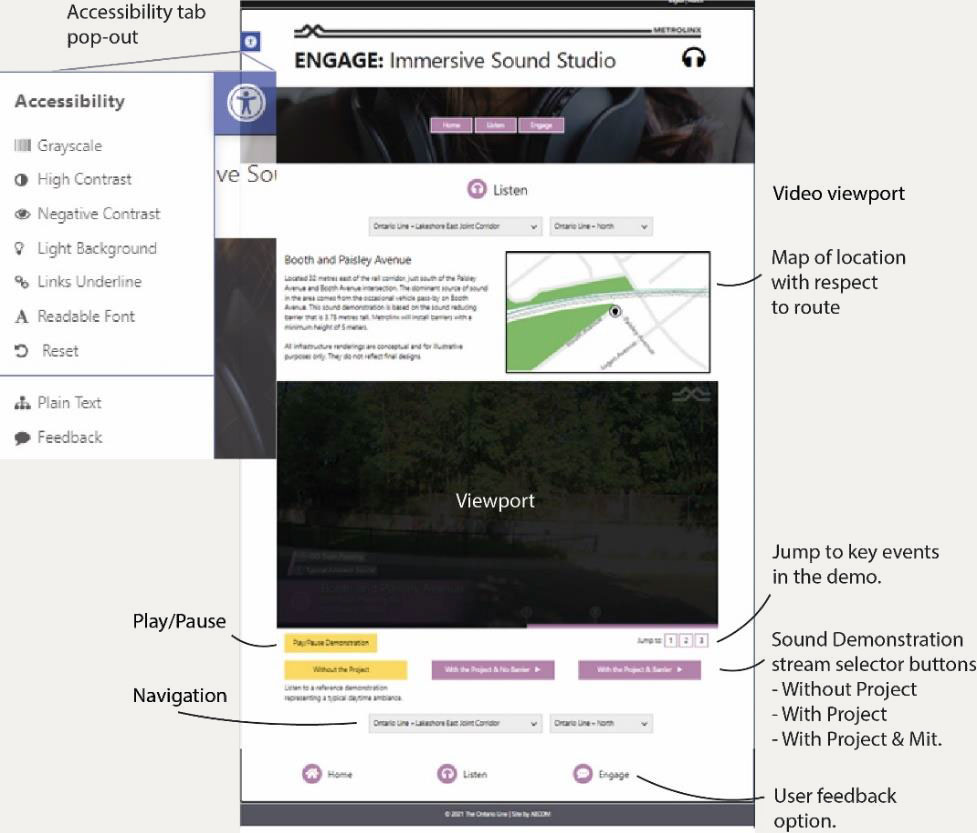Enable High Contrast mode
The image size is (977, 833).
tap(84, 180)
